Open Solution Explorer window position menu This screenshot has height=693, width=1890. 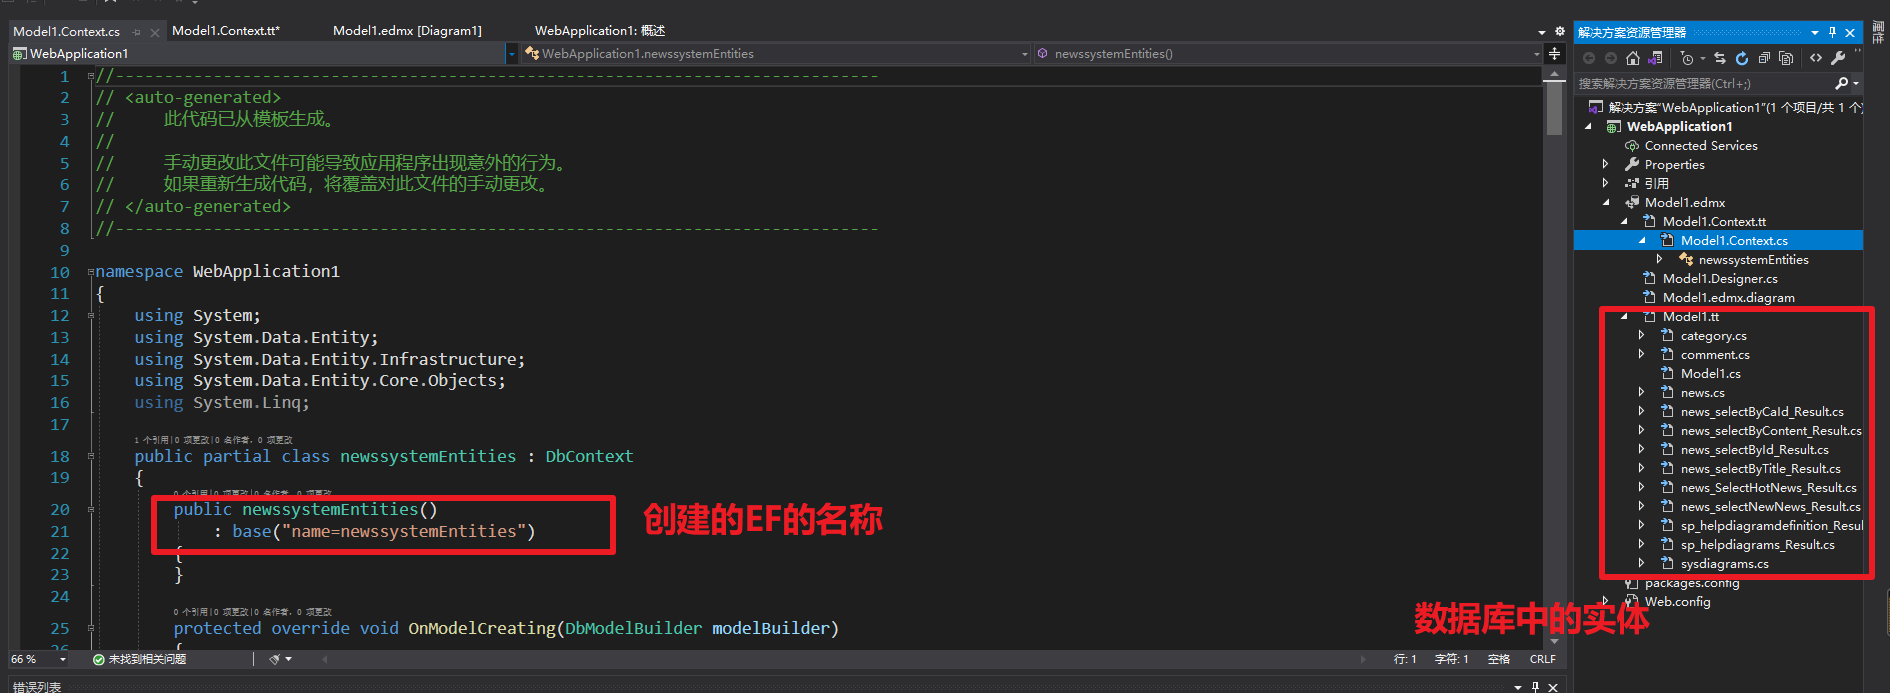point(1815,32)
